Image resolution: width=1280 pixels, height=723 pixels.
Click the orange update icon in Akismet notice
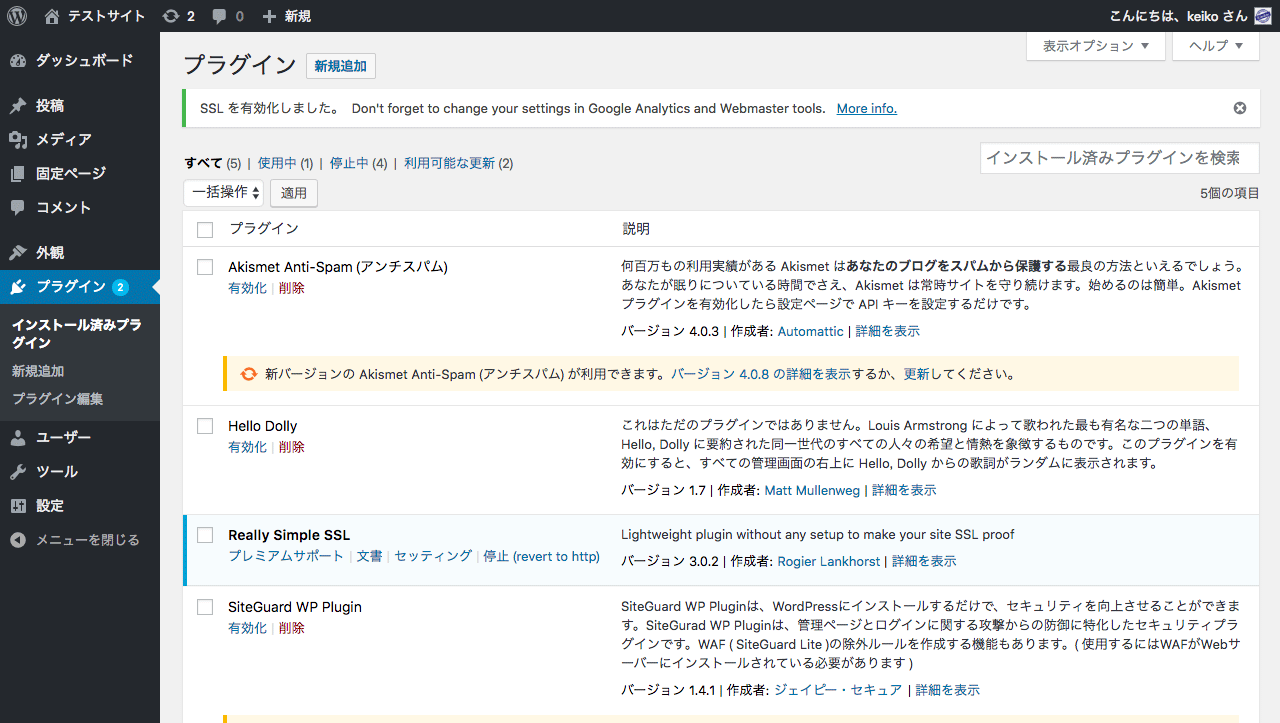249,374
